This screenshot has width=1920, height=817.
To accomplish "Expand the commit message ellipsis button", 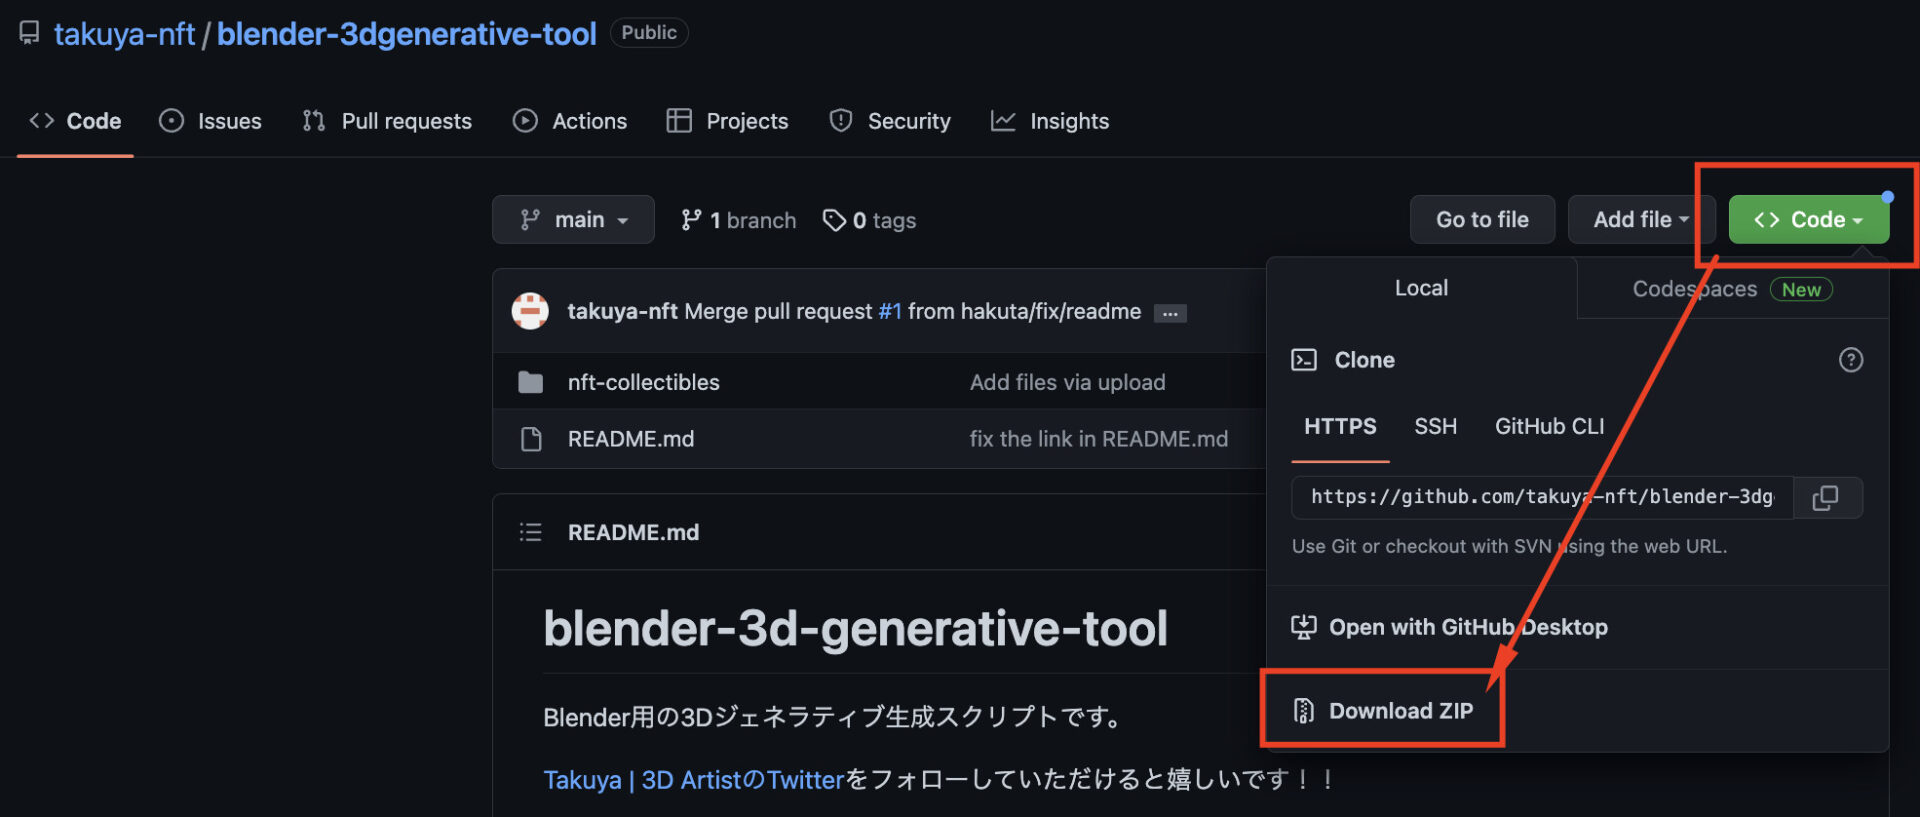I will [1169, 313].
